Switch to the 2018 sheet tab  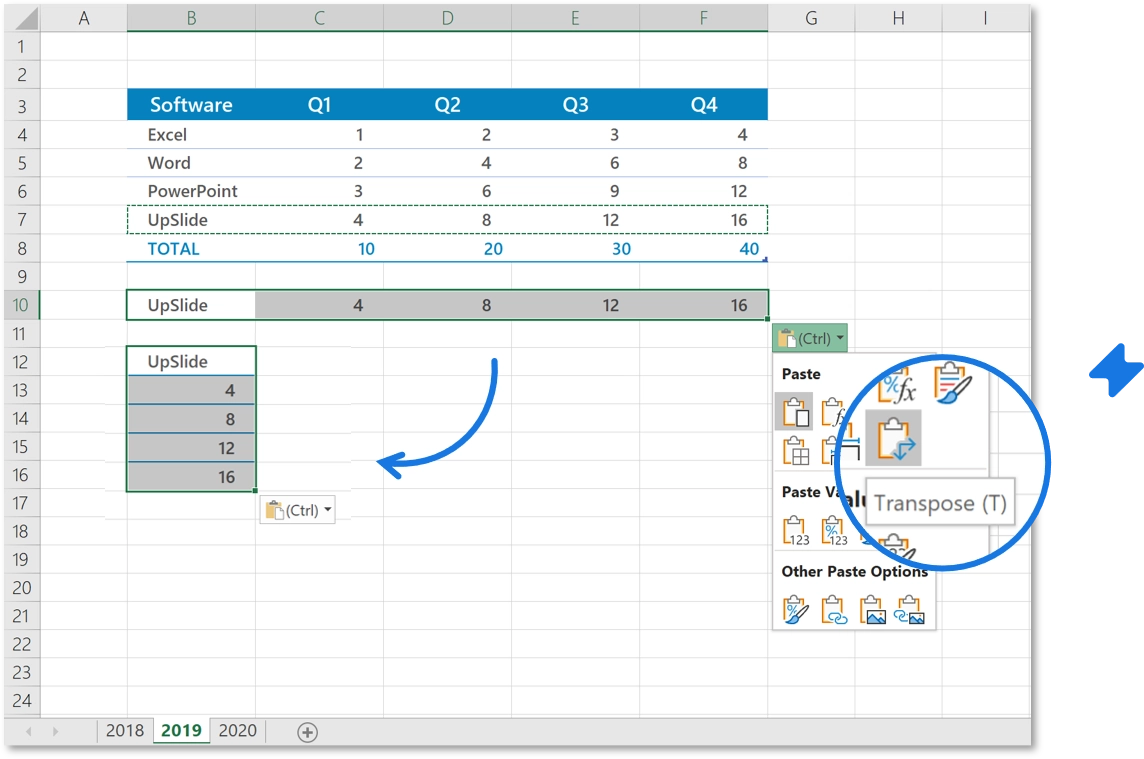click(x=124, y=731)
